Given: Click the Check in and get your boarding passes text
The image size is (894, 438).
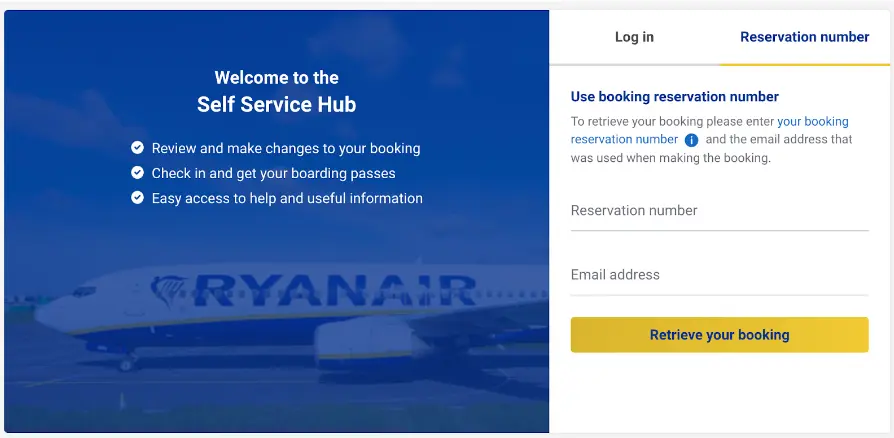Looking at the screenshot, I should 273,173.
